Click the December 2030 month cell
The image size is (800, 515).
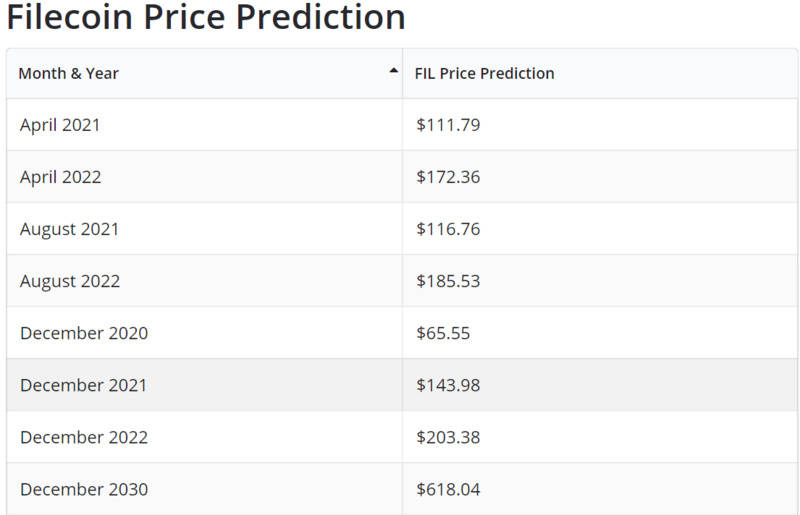tap(204, 489)
